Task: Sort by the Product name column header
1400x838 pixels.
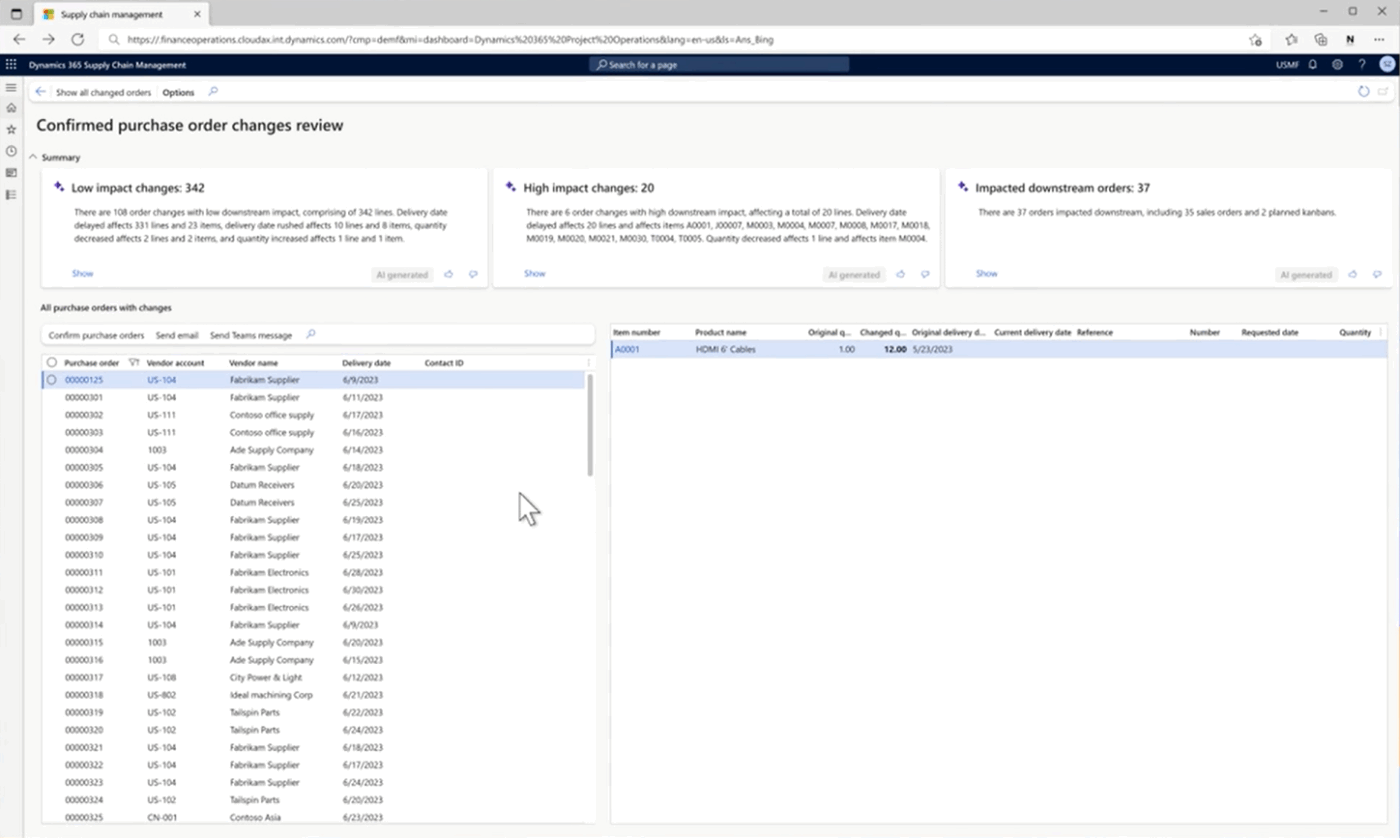Action: coord(721,332)
